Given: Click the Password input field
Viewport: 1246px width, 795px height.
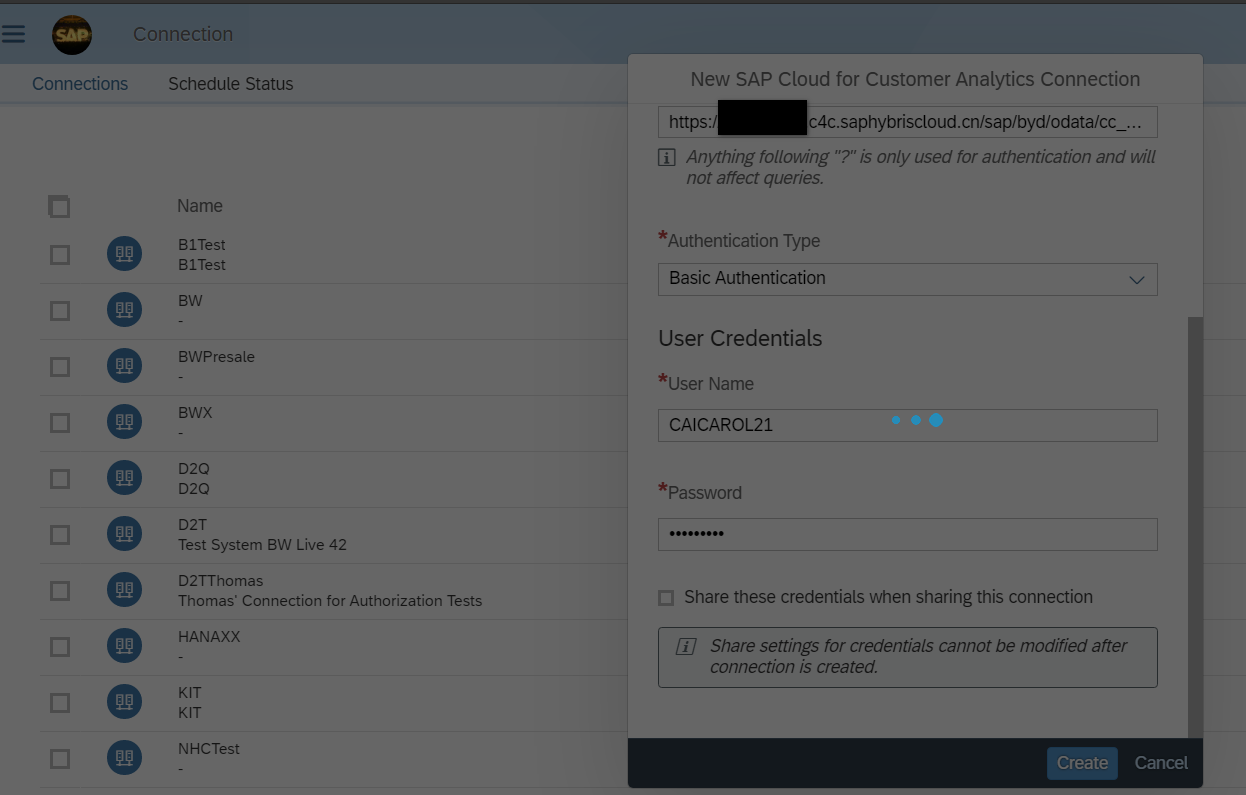Looking at the screenshot, I should point(907,534).
